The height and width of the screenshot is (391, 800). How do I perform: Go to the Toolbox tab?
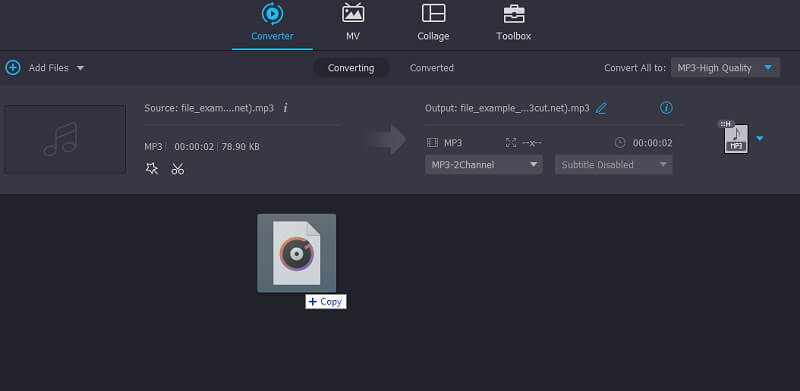[514, 23]
